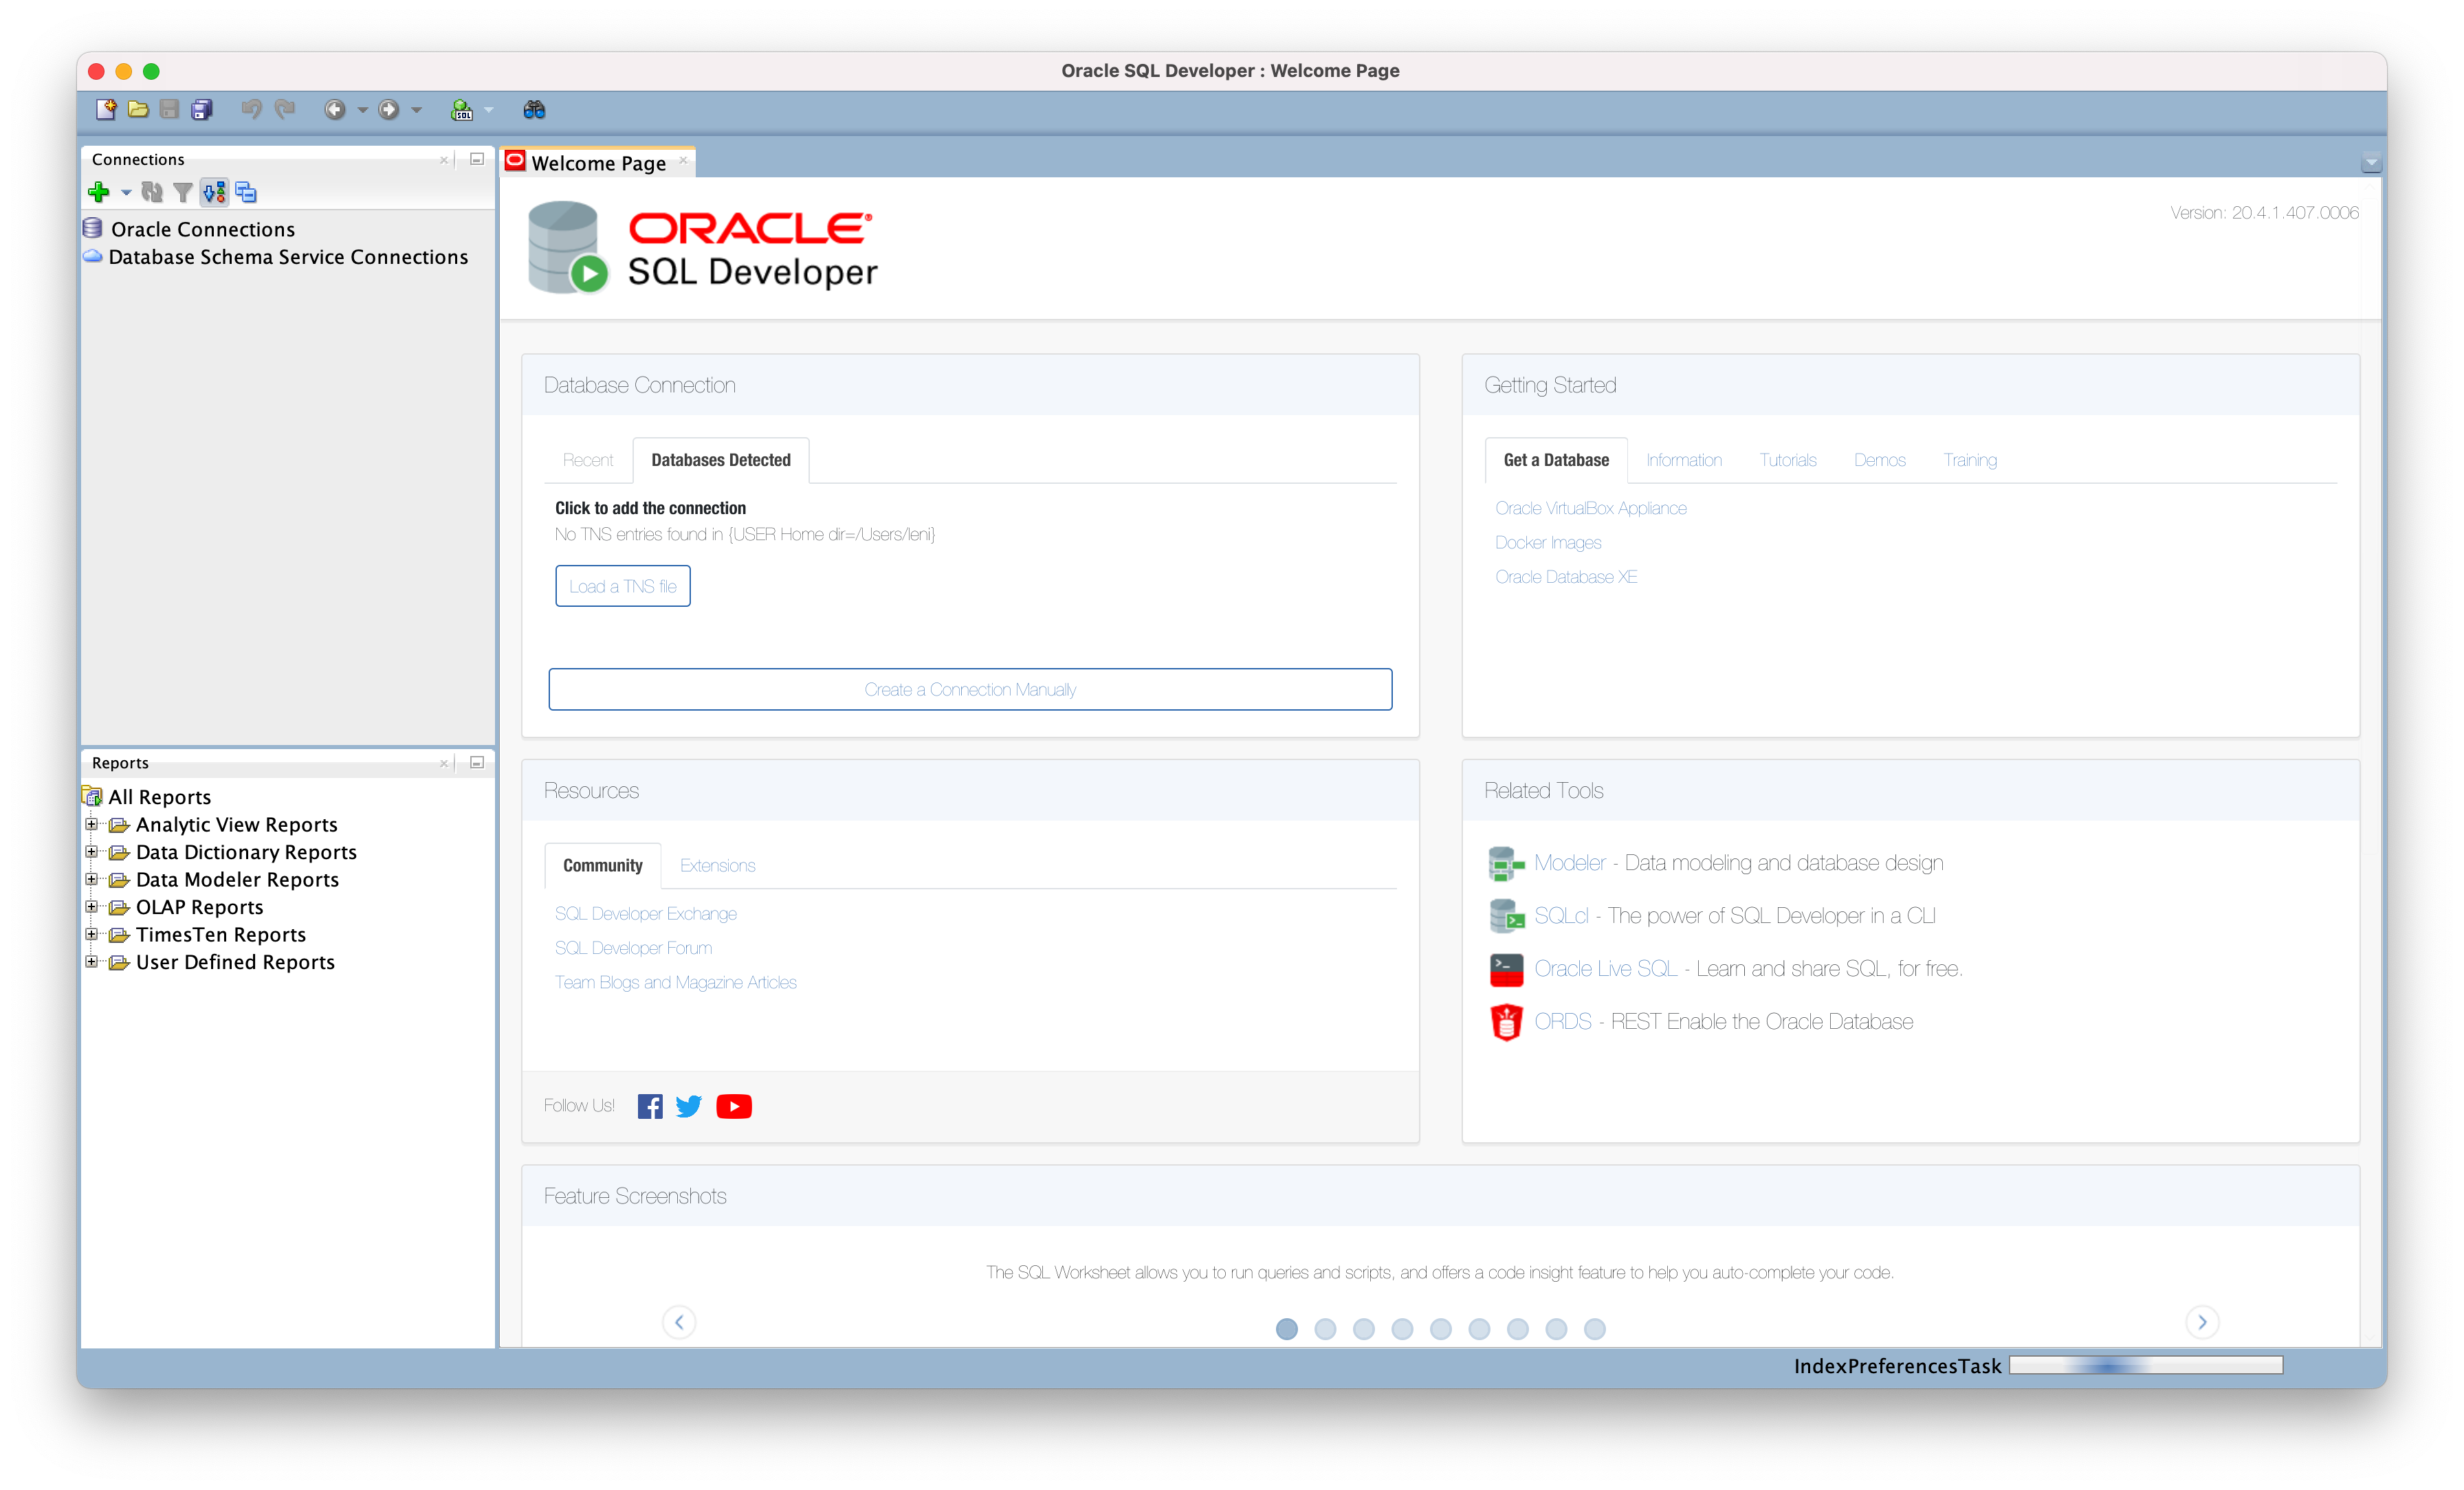Click the Open folder toolbar icon

click(138, 109)
